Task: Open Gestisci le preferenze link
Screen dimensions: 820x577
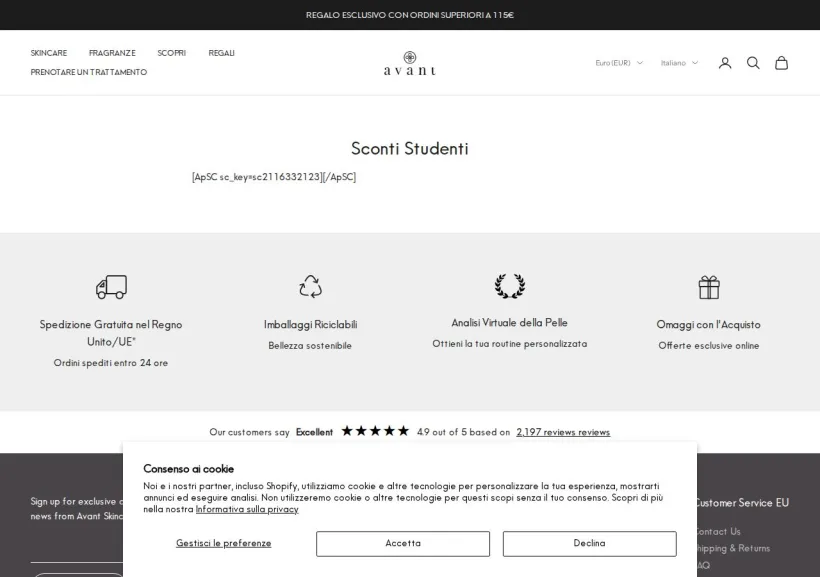Action: 223,544
